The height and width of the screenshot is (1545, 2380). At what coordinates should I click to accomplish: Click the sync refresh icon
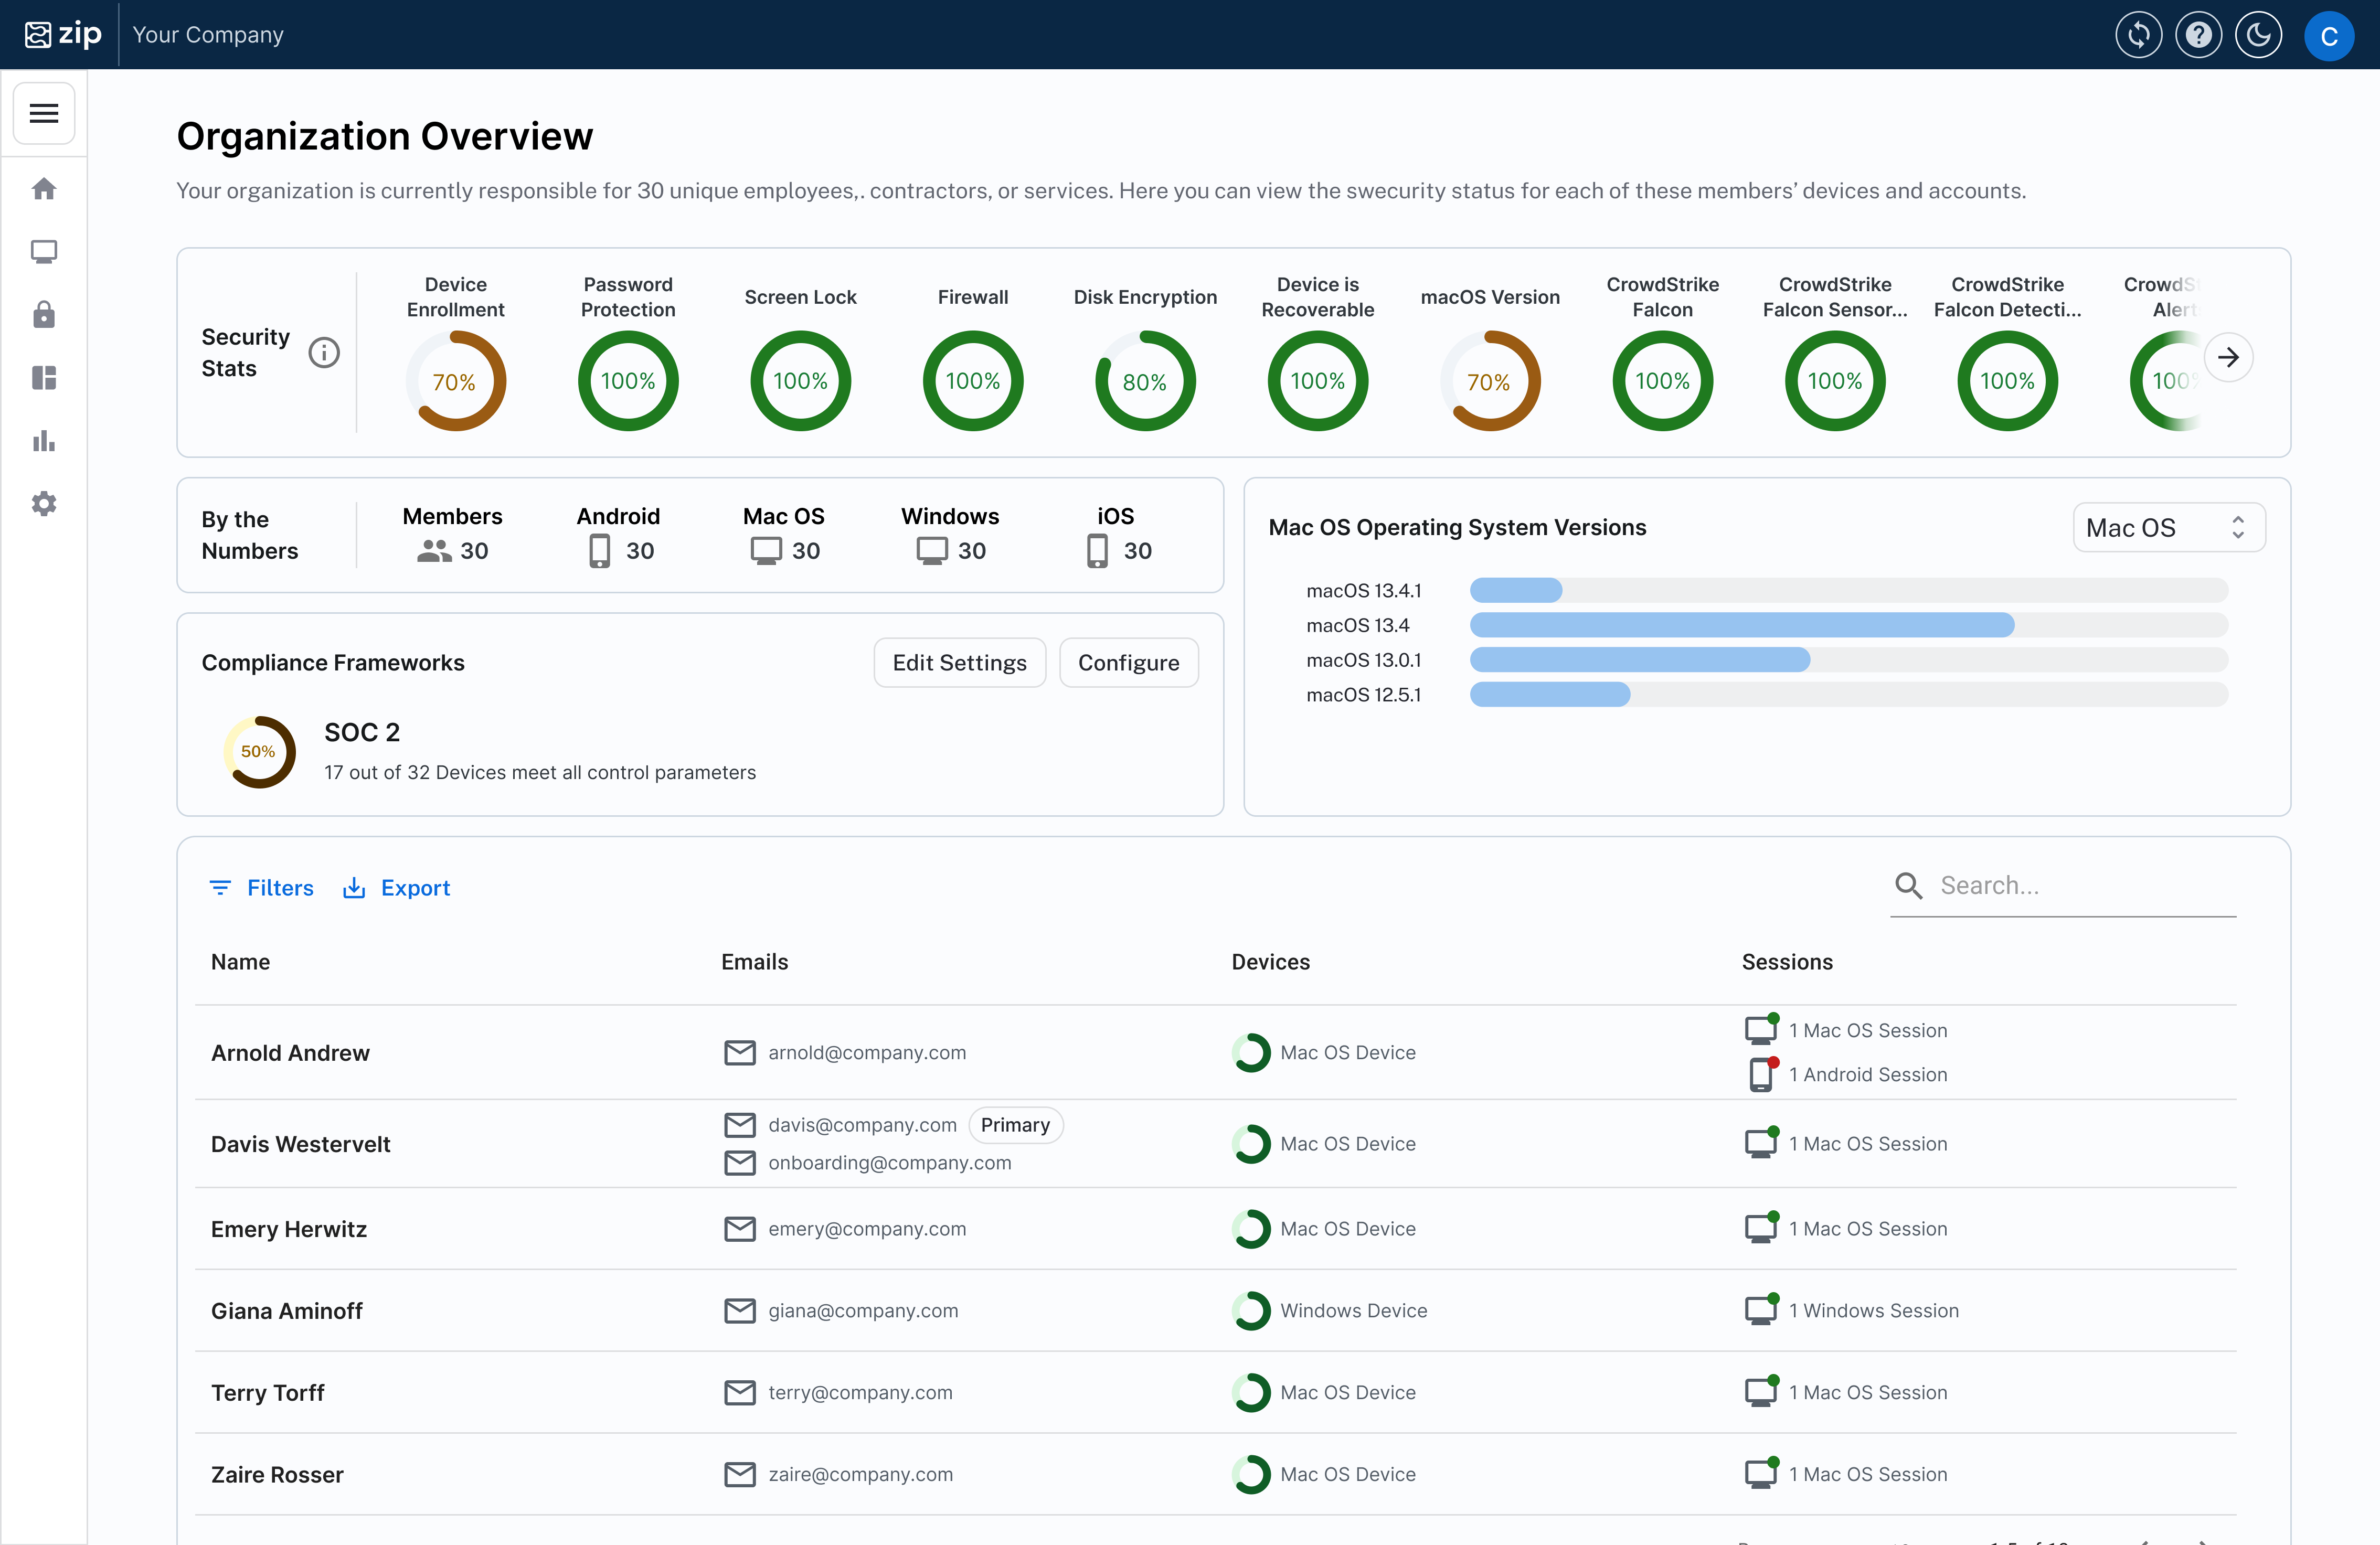[x=2138, y=35]
